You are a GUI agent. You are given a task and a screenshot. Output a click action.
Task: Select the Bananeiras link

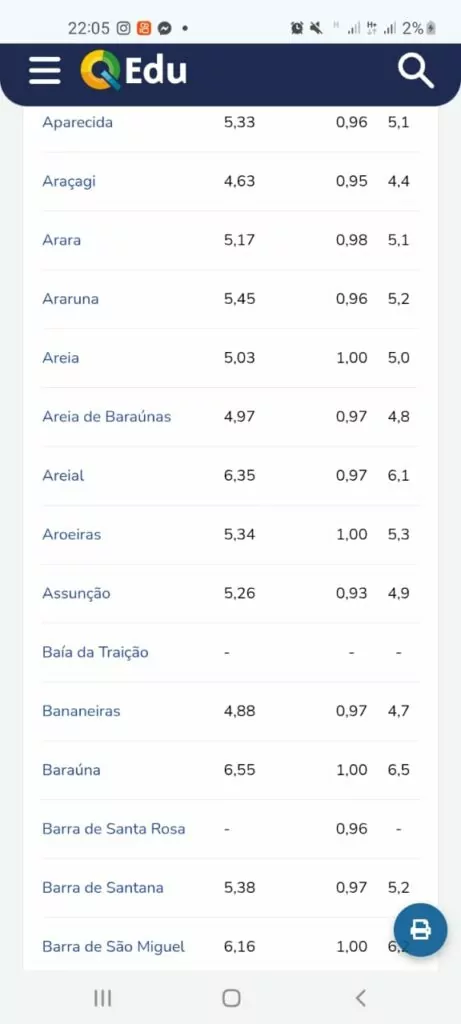click(81, 711)
